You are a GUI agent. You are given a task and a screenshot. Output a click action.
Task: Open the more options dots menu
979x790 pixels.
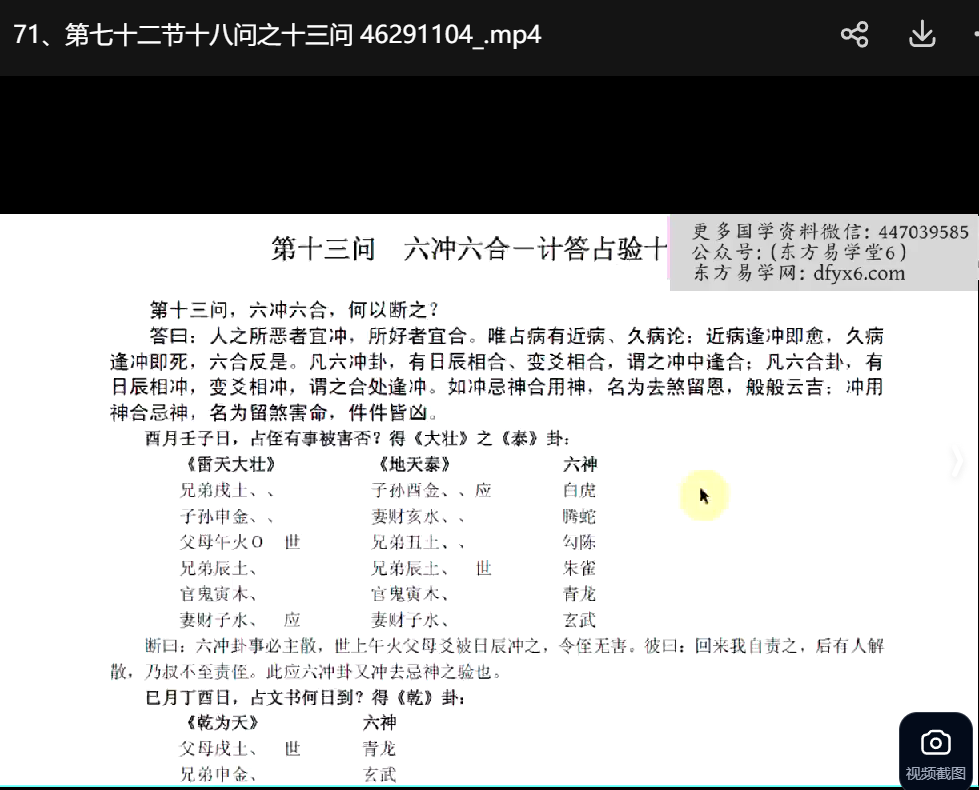tap(973, 35)
